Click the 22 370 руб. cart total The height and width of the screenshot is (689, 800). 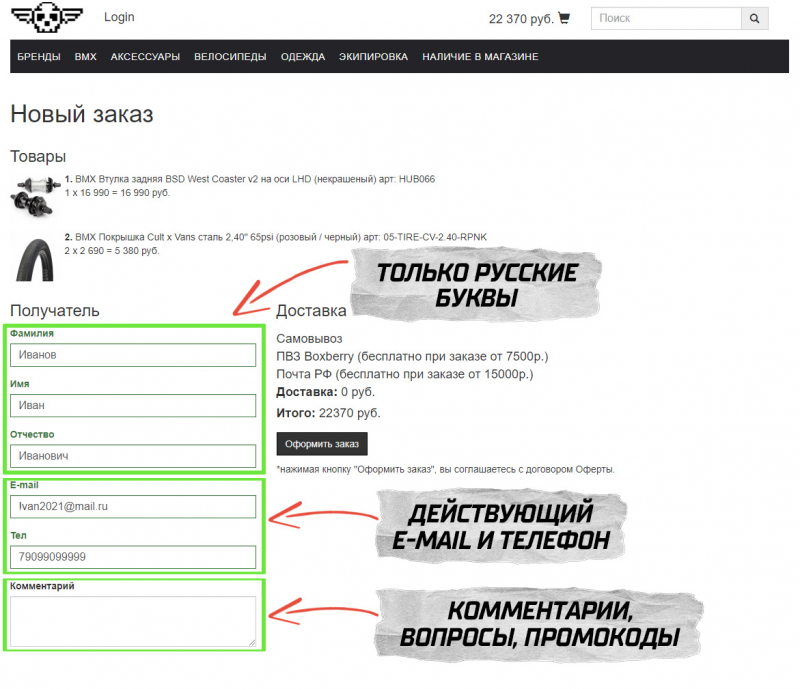[521, 19]
